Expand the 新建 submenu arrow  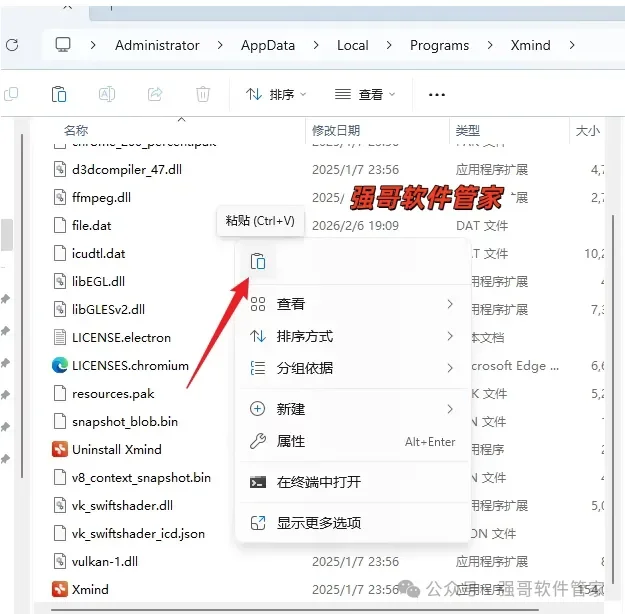450,409
